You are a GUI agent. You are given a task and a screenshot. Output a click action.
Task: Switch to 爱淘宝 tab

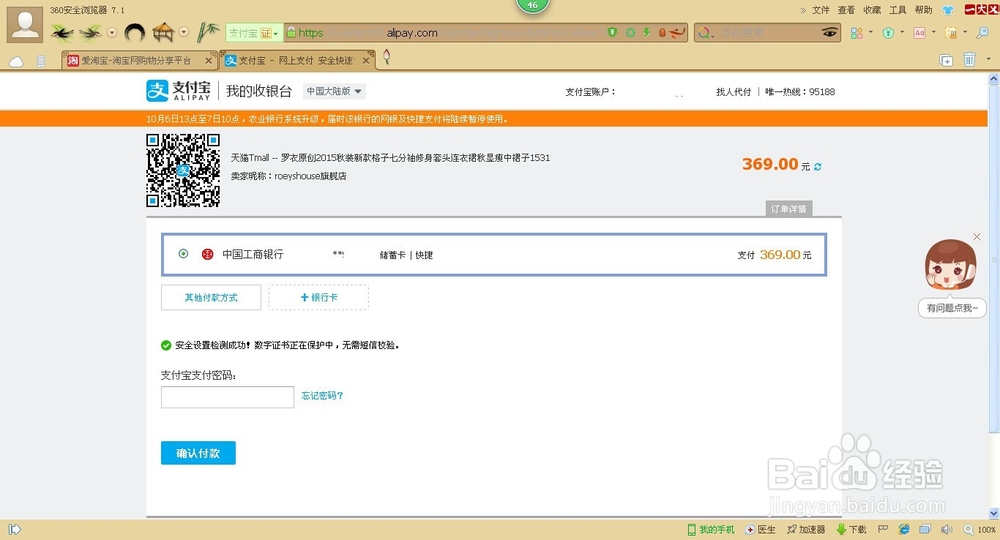tap(140, 61)
